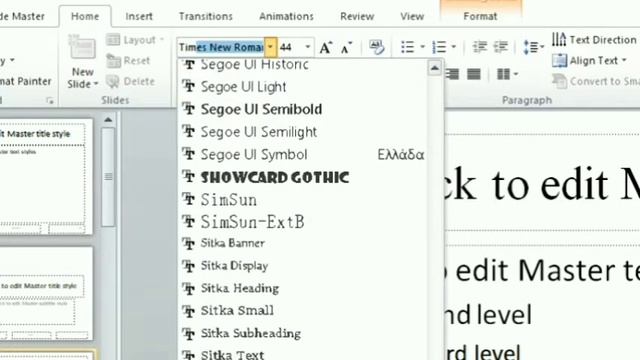Switch to the Transitions tab
Viewport: 640px width, 360px height.
(x=206, y=16)
